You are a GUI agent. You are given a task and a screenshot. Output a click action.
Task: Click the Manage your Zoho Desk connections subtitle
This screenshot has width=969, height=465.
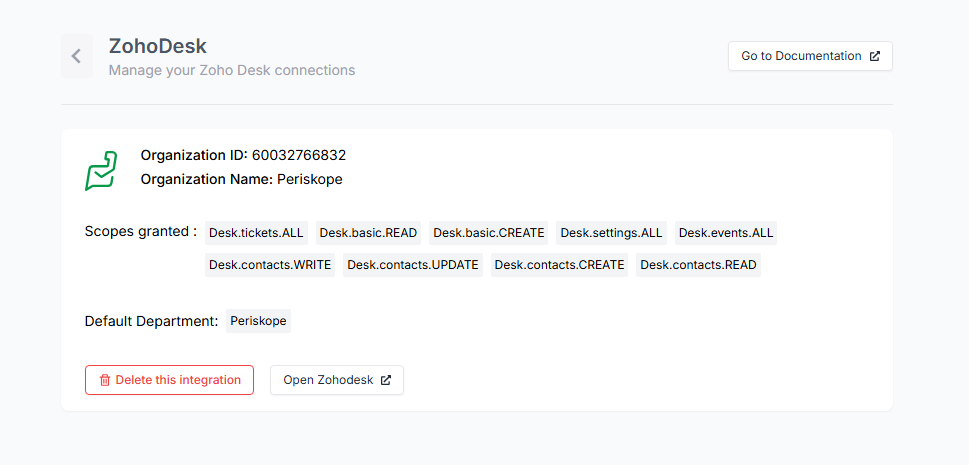click(x=232, y=70)
